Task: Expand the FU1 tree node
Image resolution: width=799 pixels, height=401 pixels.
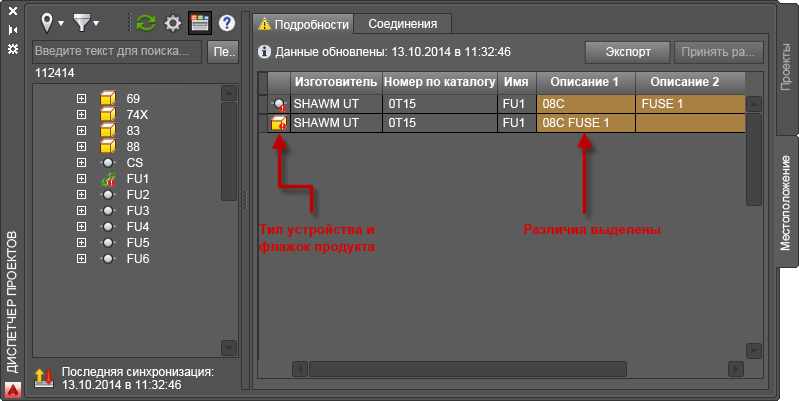Action: point(81,179)
